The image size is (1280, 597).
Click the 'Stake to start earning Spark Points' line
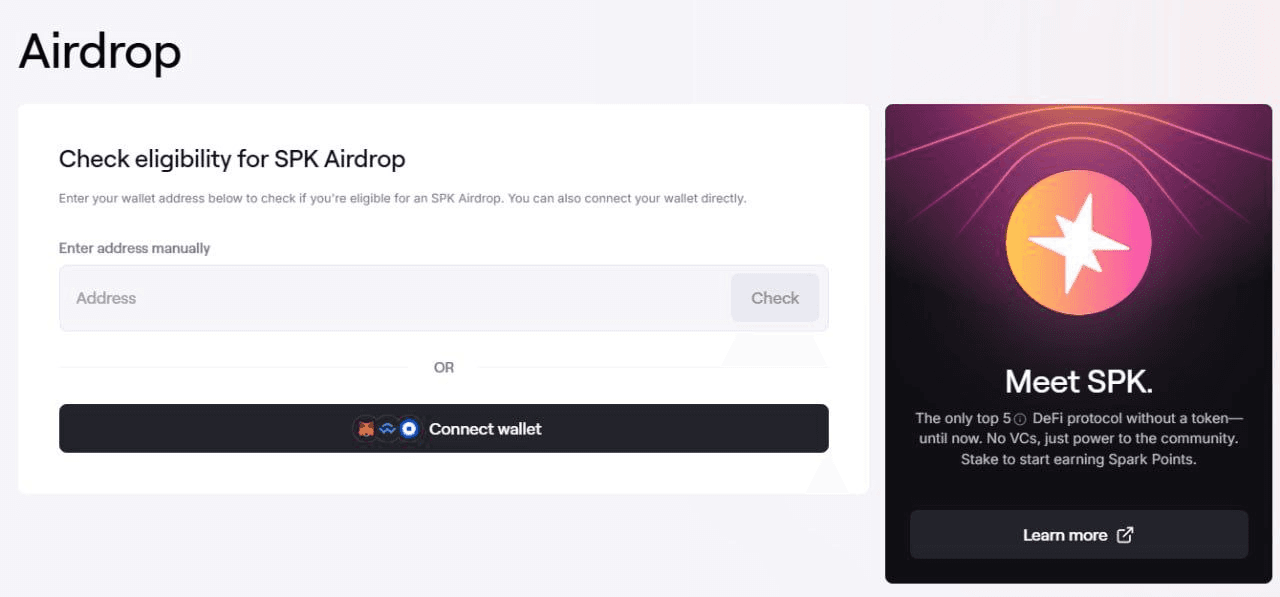(x=1079, y=460)
